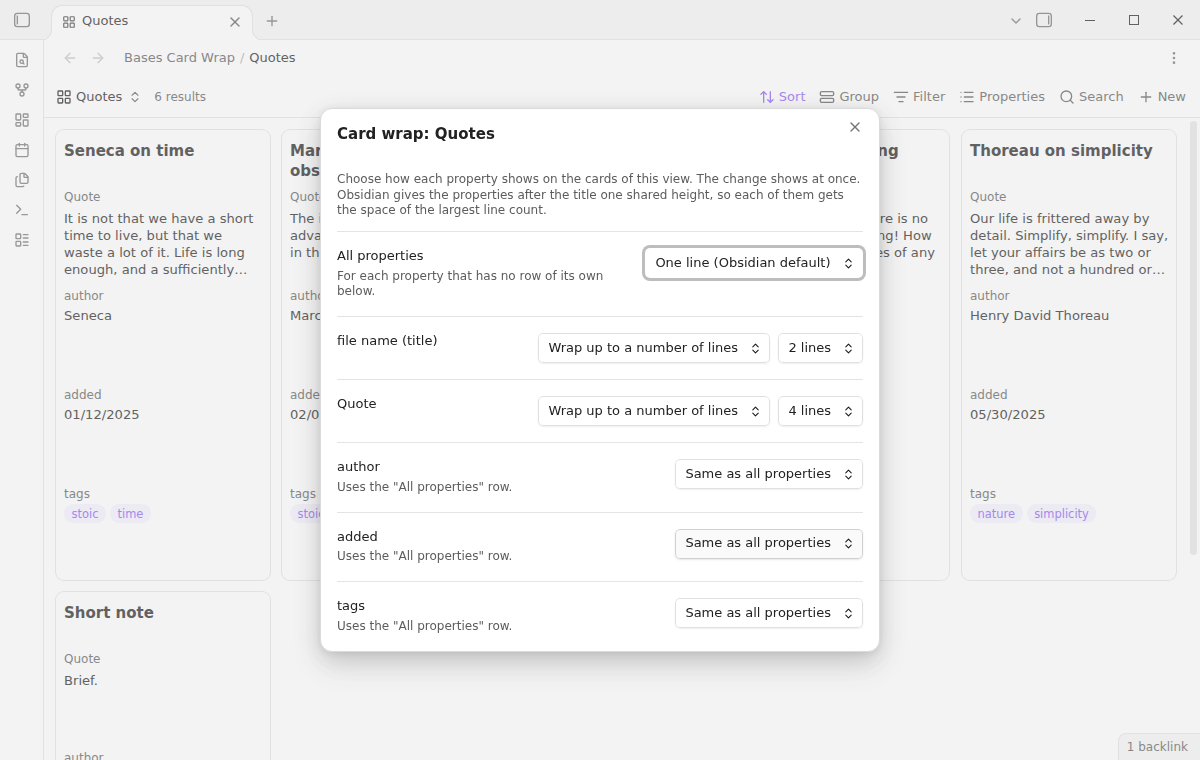
Task: Click 1 backlink in status bar
Action: tap(1157, 747)
